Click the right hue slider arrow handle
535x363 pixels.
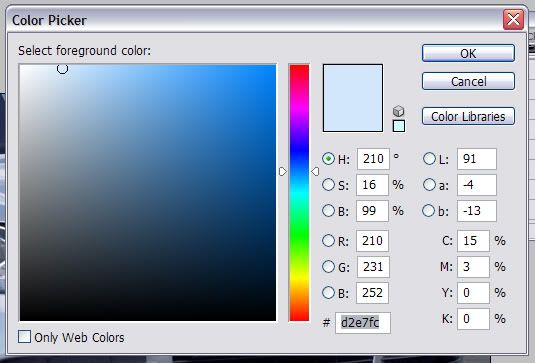(315, 171)
